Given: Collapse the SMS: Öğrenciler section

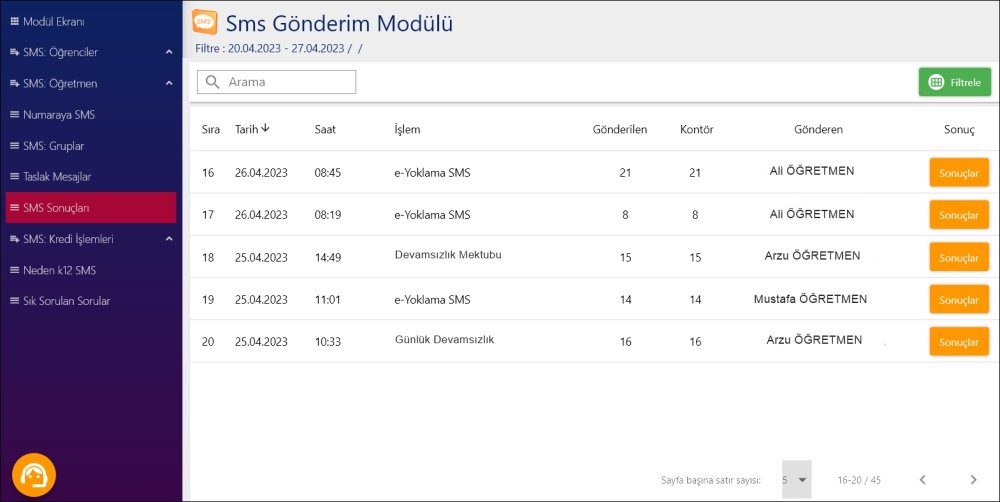Looking at the screenshot, I should point(169,52).
